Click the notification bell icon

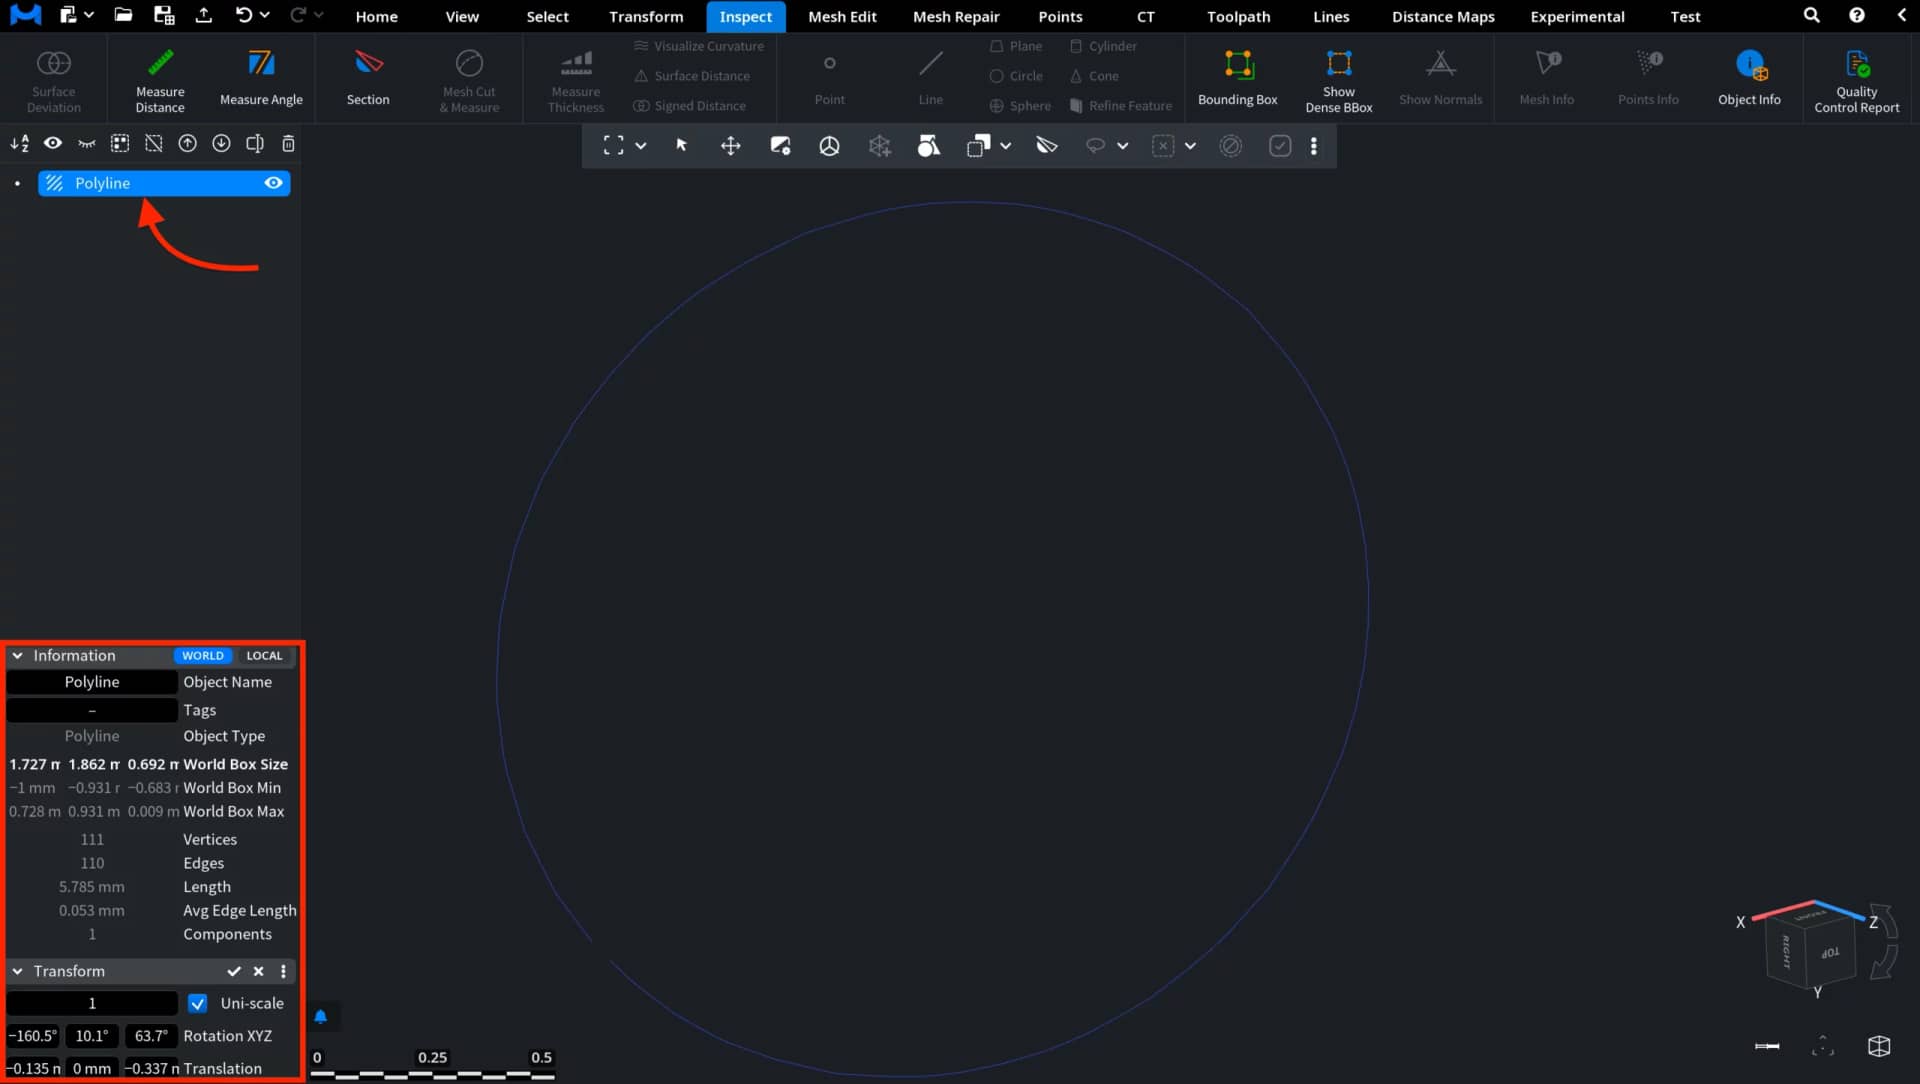click(x=320, y=1016)
